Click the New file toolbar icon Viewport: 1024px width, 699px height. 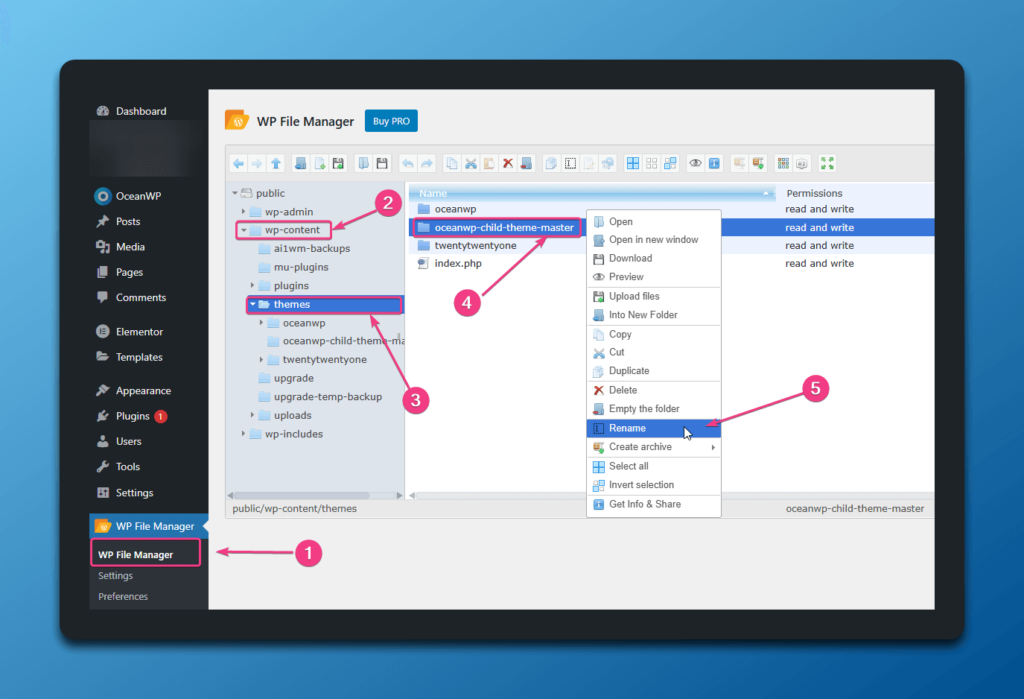(x=319, y=163)
